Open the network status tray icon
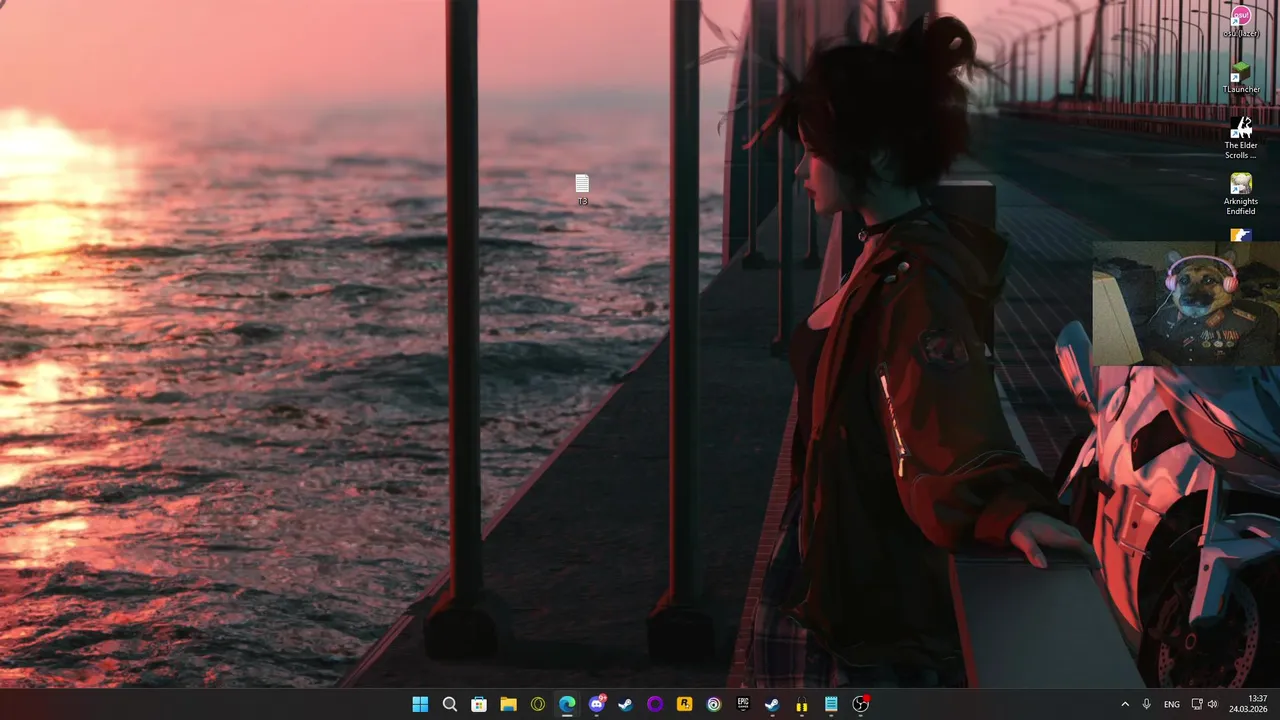 coord(1197,704)
